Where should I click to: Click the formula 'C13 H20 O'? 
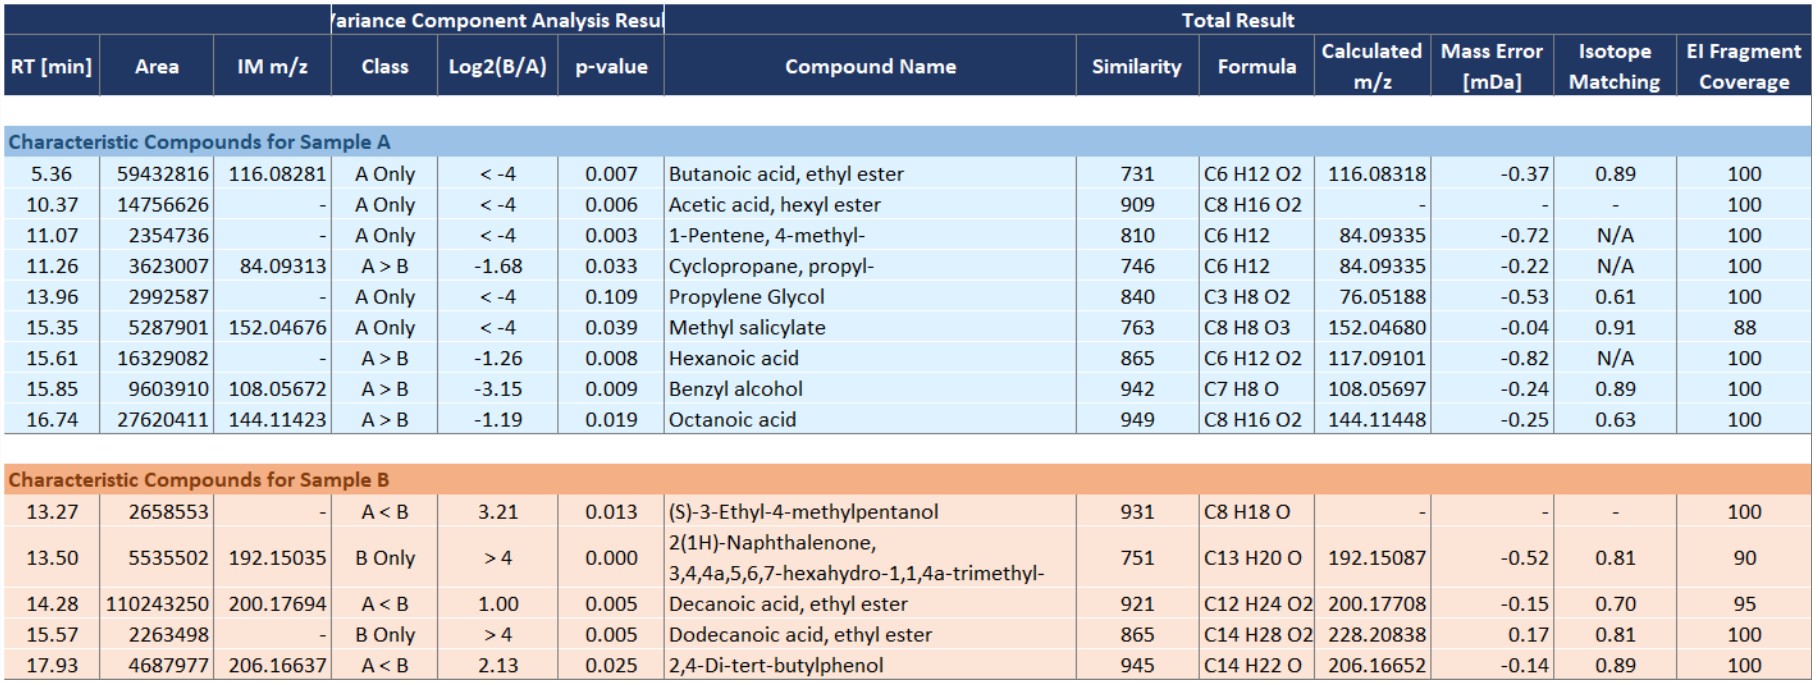click(x=1252, y=558)
